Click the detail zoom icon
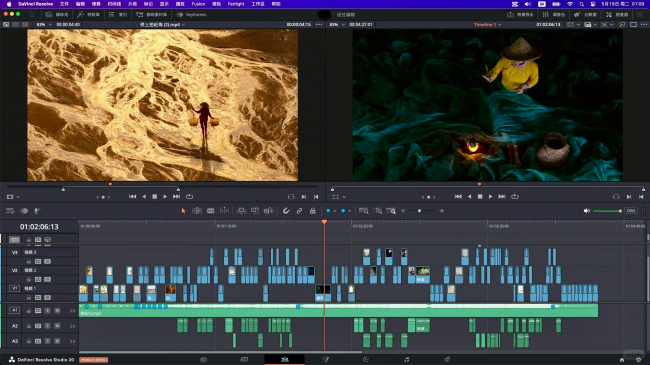The image size is (650, 365). (378, 211)
